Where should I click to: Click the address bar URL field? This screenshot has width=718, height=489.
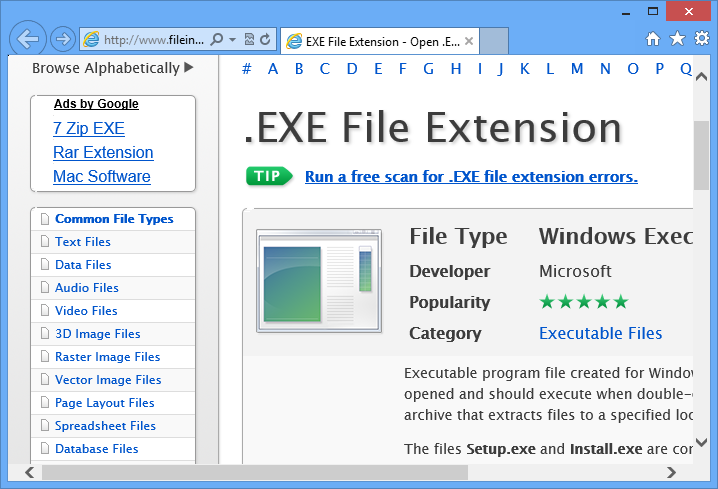[x=154, y=40]
